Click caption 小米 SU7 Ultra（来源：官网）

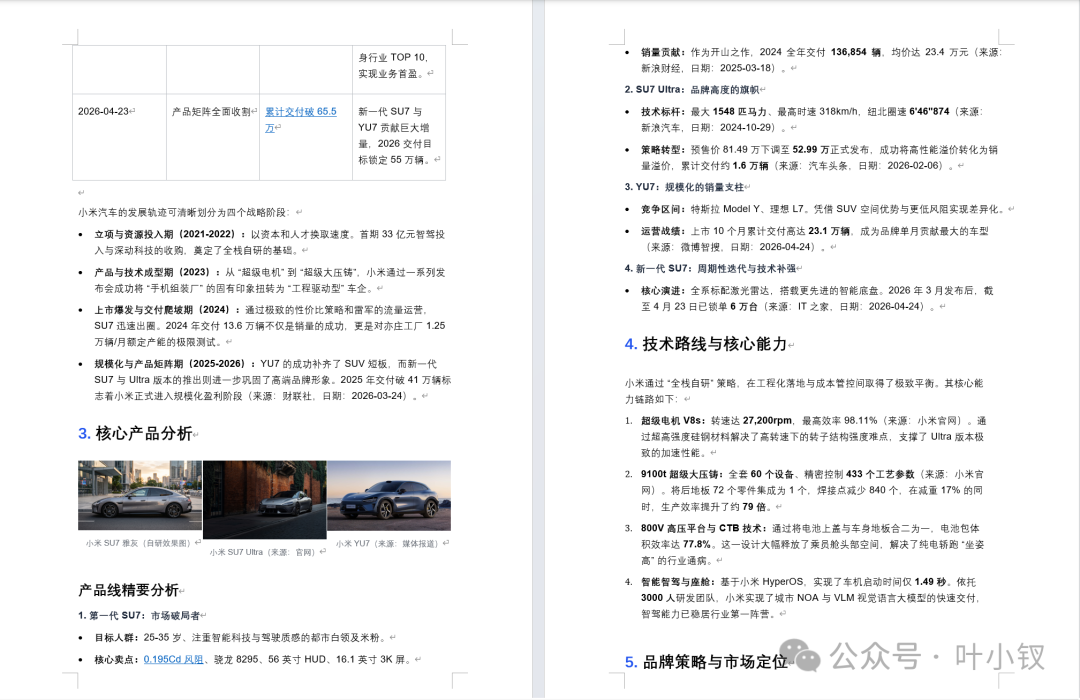pos(263,552)
